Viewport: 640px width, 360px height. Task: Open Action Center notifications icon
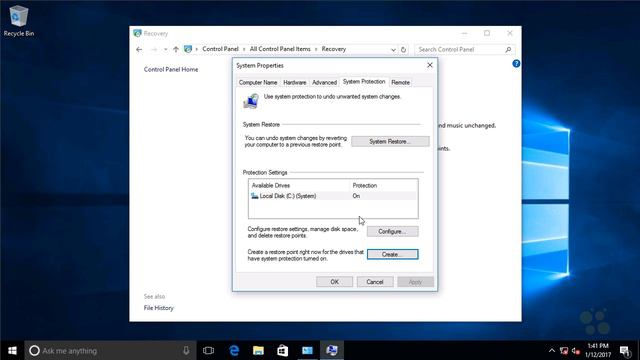pos(625,351)
